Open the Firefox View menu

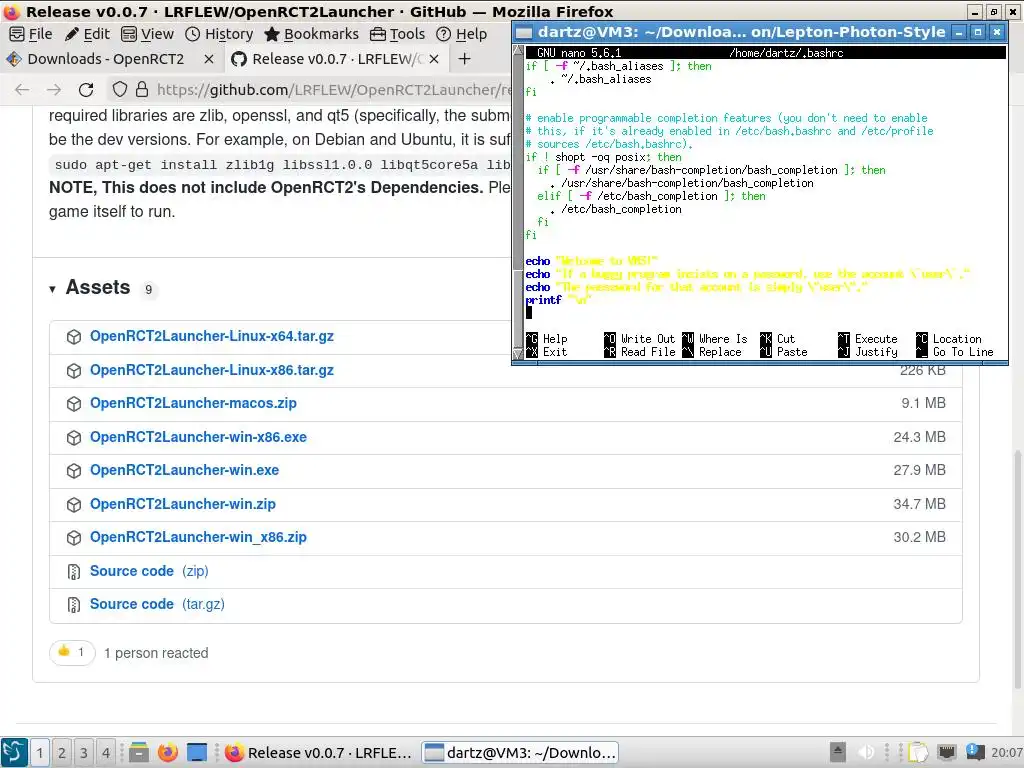(x=148, y=34)
